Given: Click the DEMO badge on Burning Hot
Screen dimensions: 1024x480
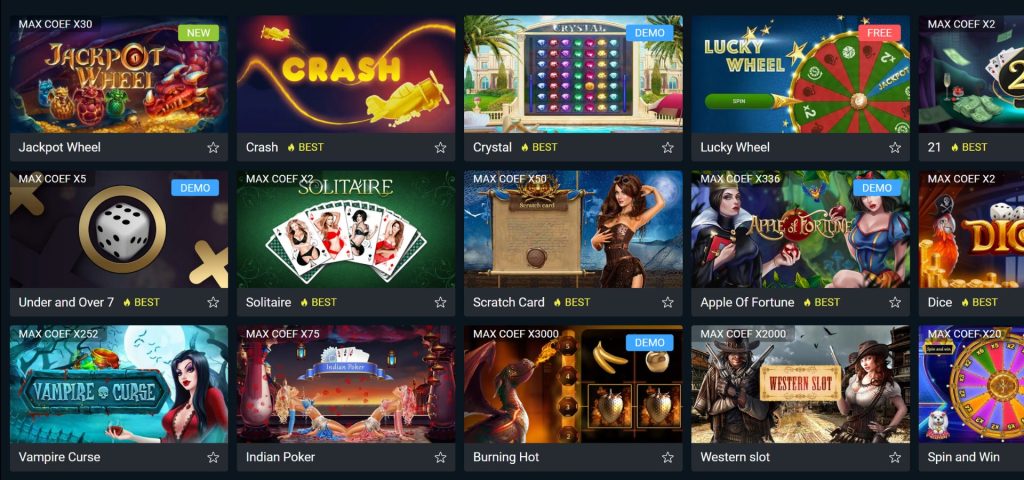Looking at the screenshot, I should (x=649, y=342).
